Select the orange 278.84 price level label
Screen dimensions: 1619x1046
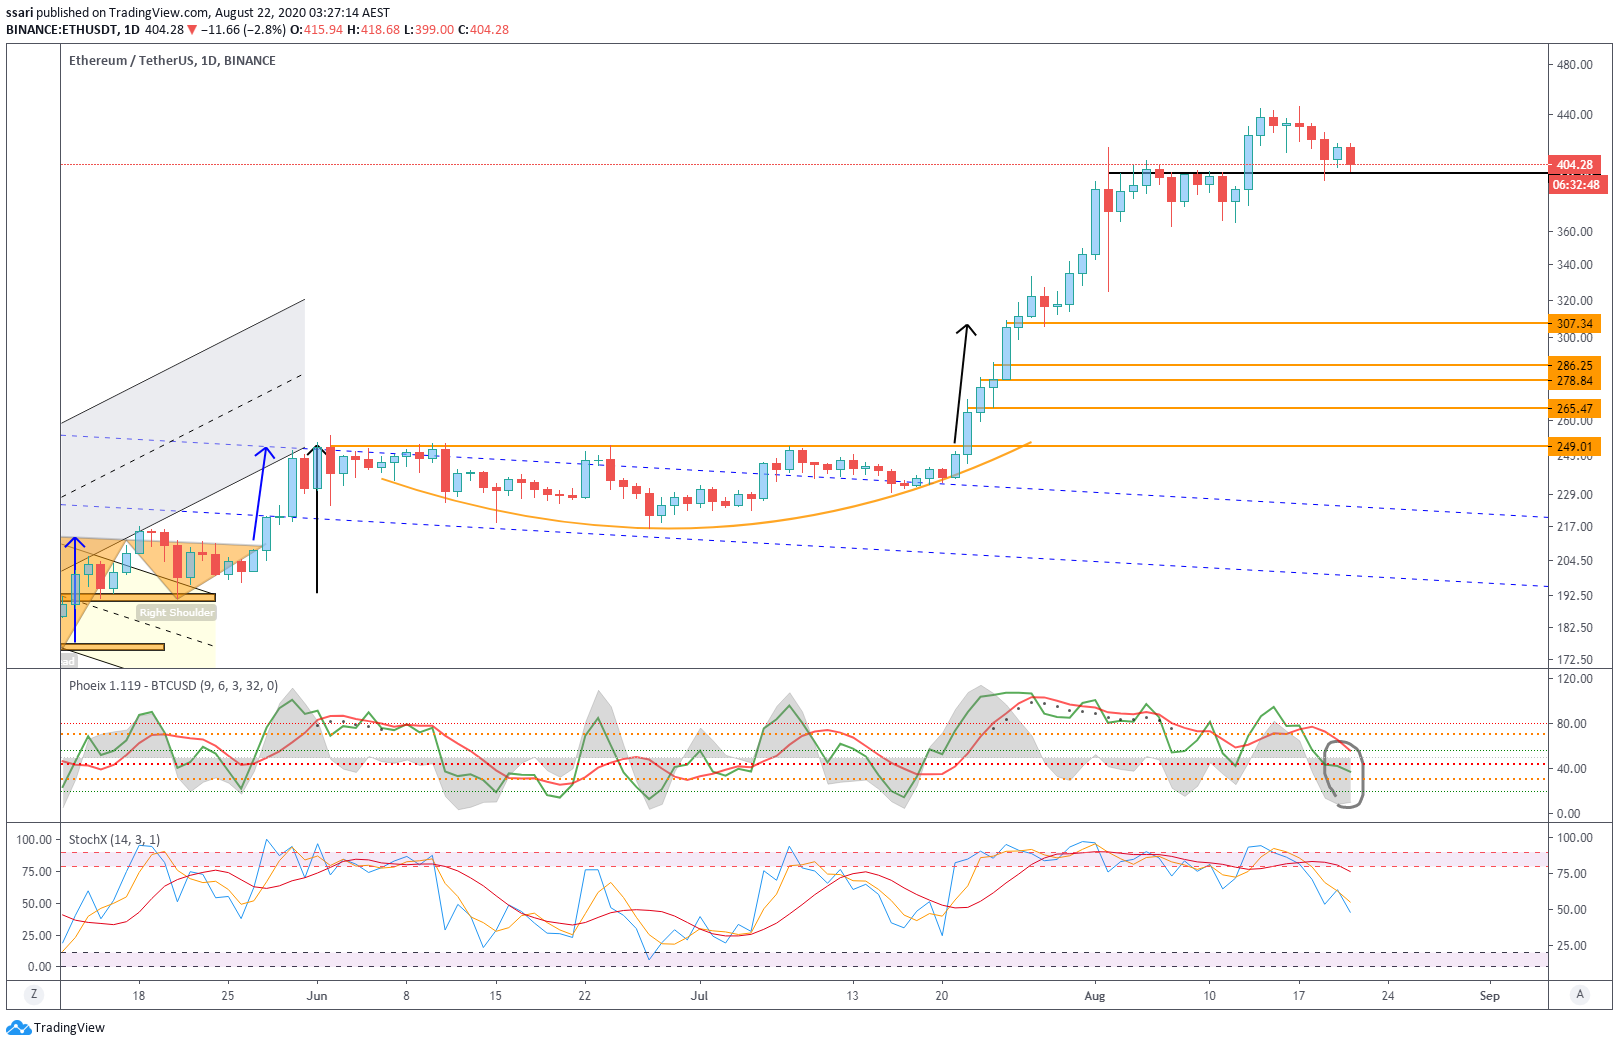click(x=1575, y=381)
